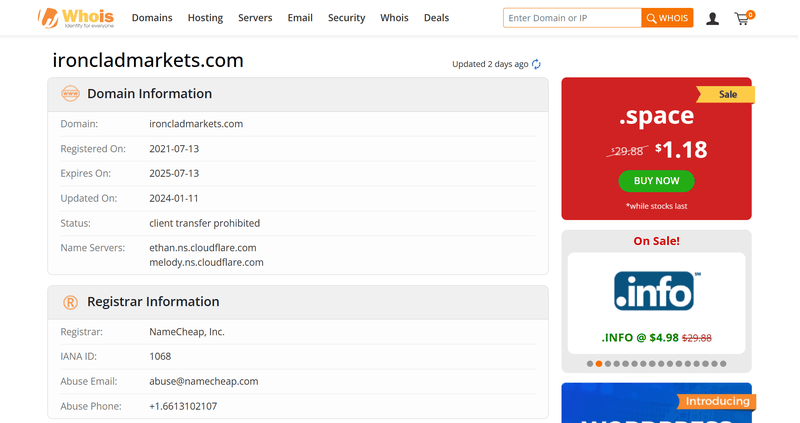Click the On Sale! heading
The height and width of the screenshot is (423, 800).
click(x=656, y=241)
